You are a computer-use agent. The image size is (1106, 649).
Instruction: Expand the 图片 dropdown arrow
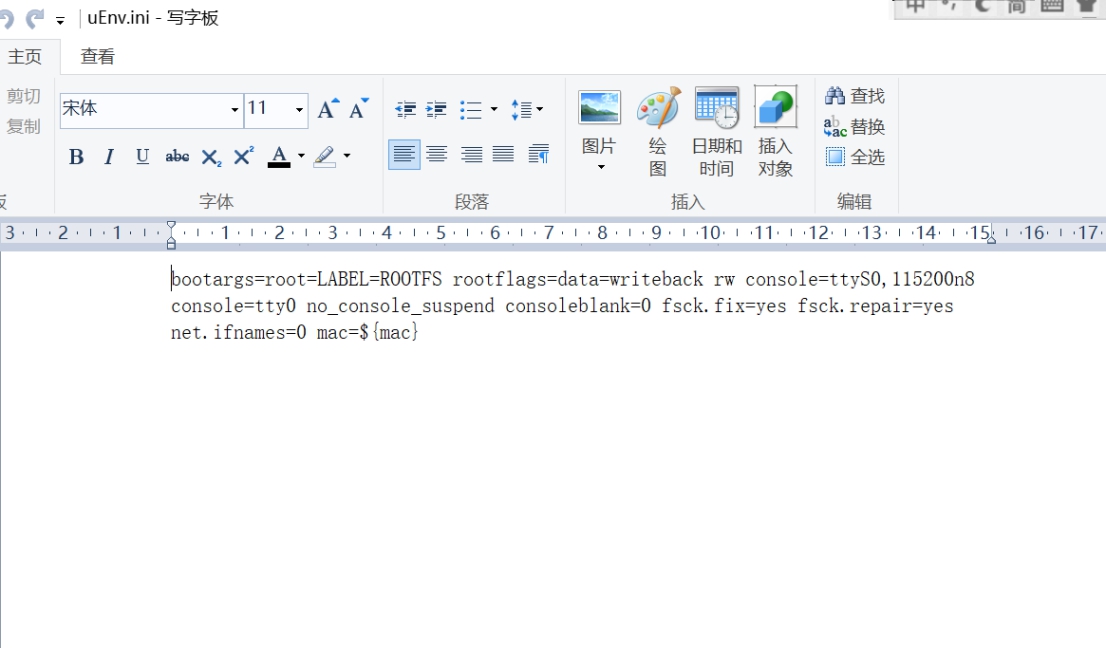(601, 167)
